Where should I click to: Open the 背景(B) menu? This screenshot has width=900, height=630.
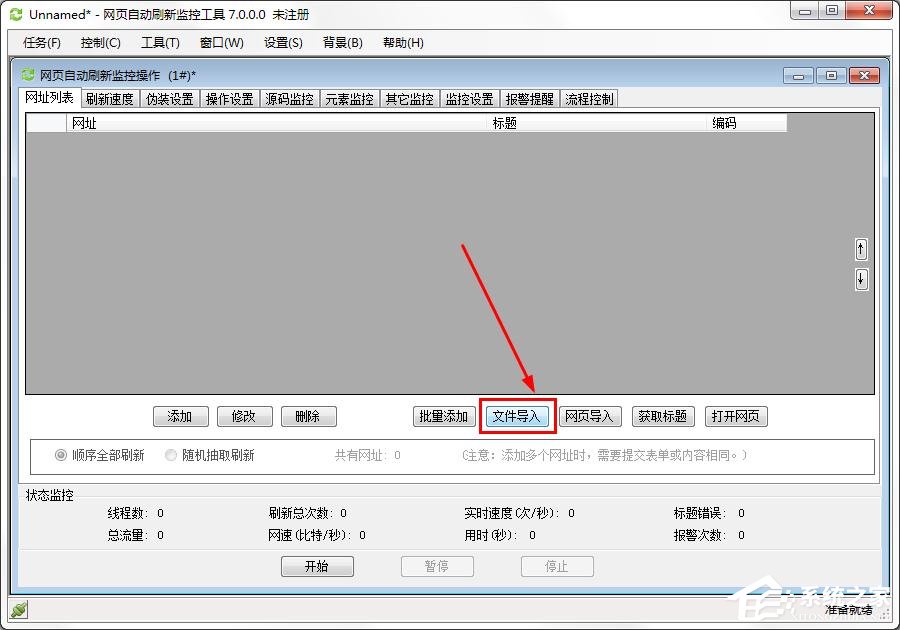click(343, 42)
